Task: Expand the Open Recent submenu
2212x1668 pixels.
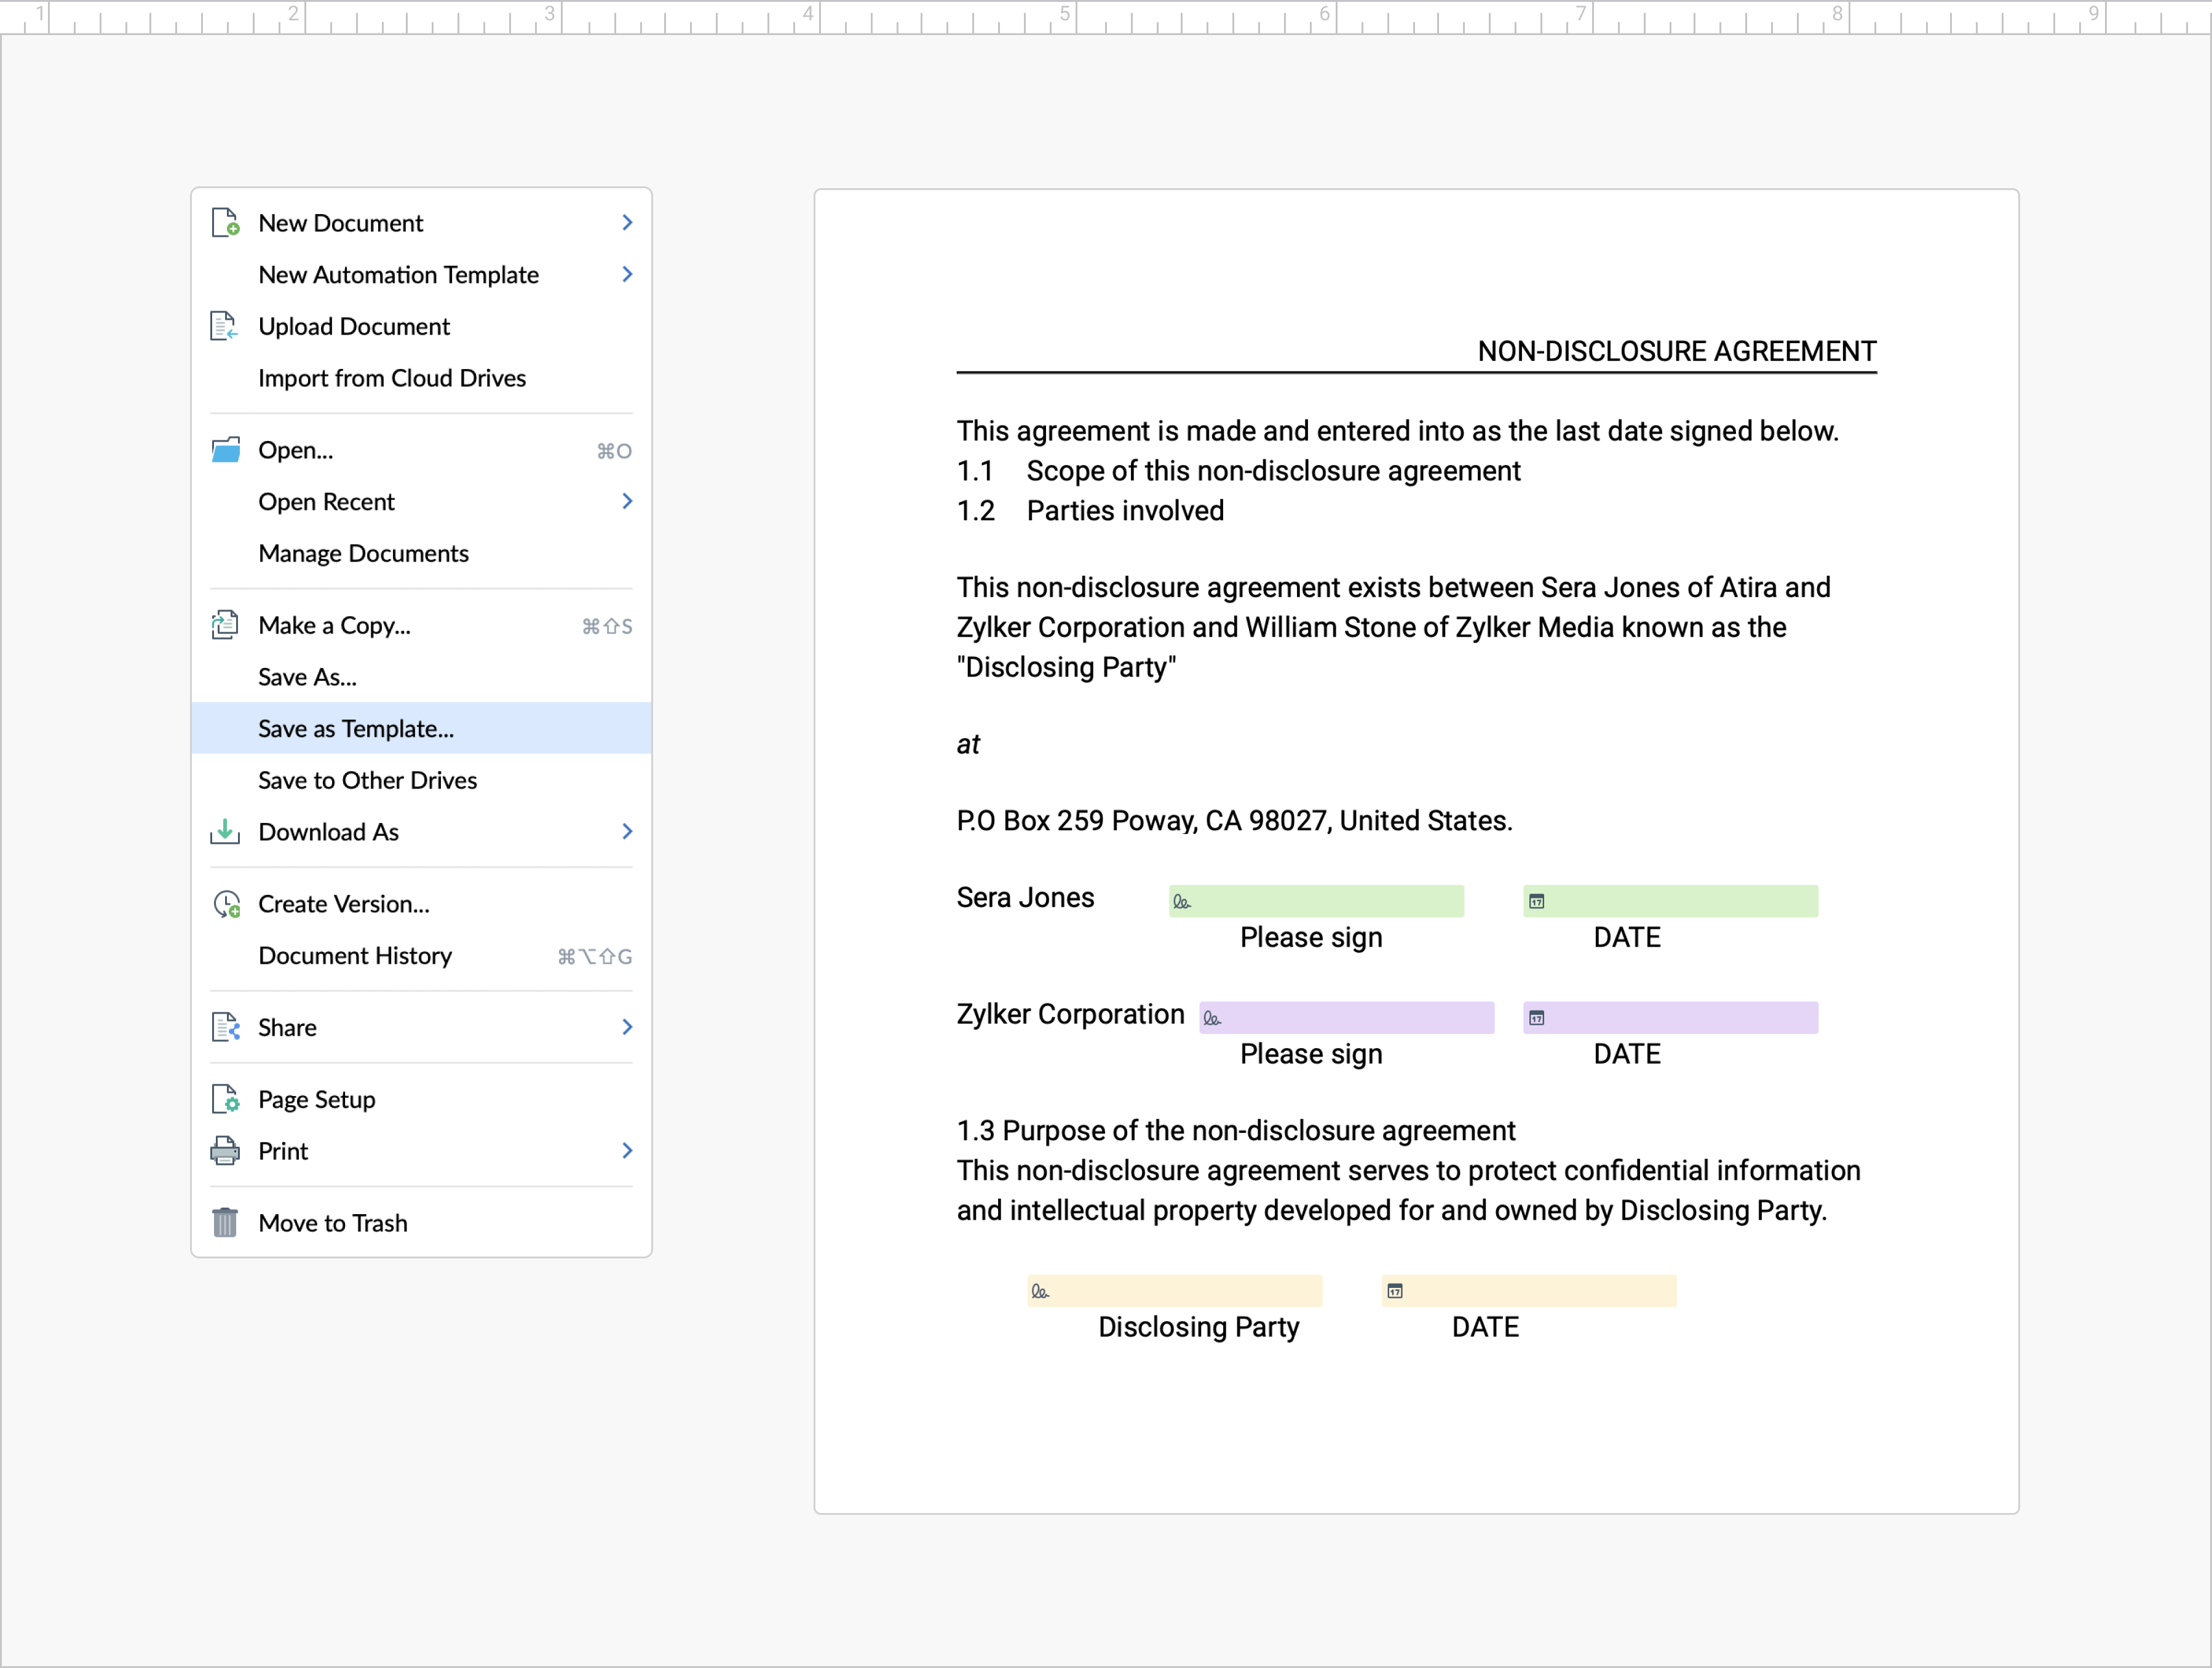Action: pyautogui.click(x=627, y=501)
